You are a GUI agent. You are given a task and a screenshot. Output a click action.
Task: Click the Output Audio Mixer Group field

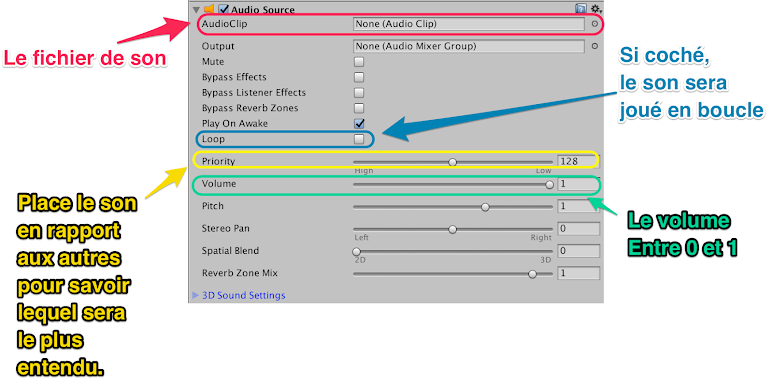point(469,46)
